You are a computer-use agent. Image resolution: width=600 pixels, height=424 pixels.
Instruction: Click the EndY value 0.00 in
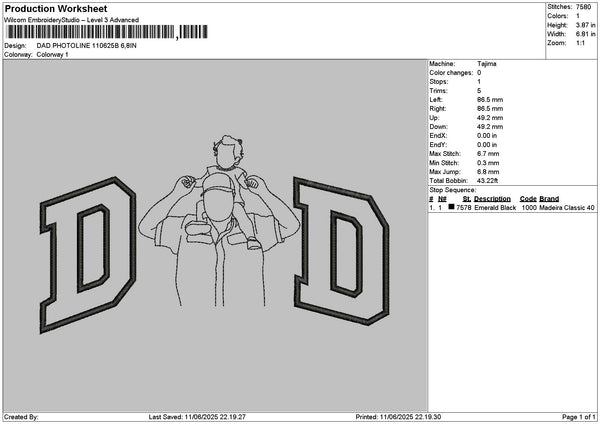(x=487, y=145)
